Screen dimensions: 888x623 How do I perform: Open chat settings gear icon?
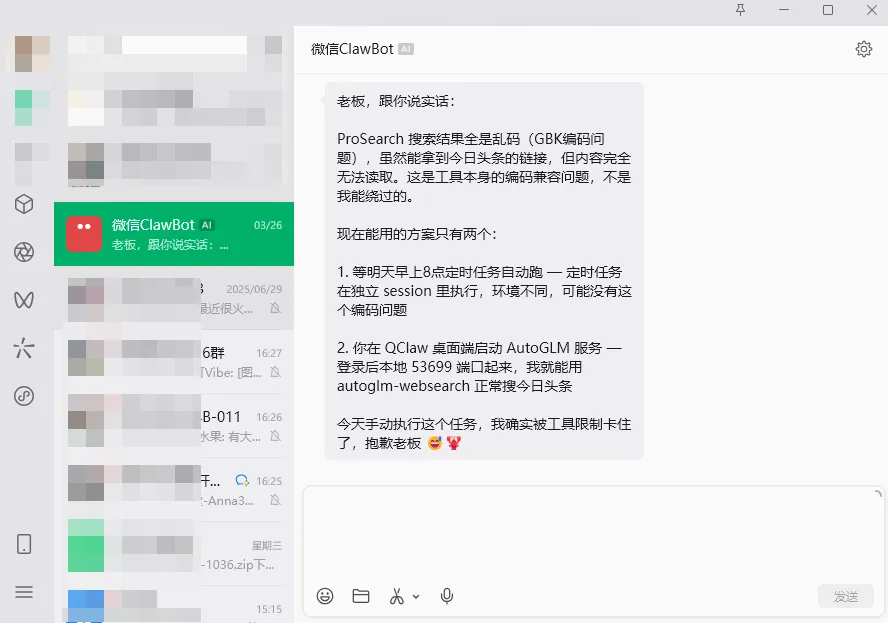(x=864, y=49)
